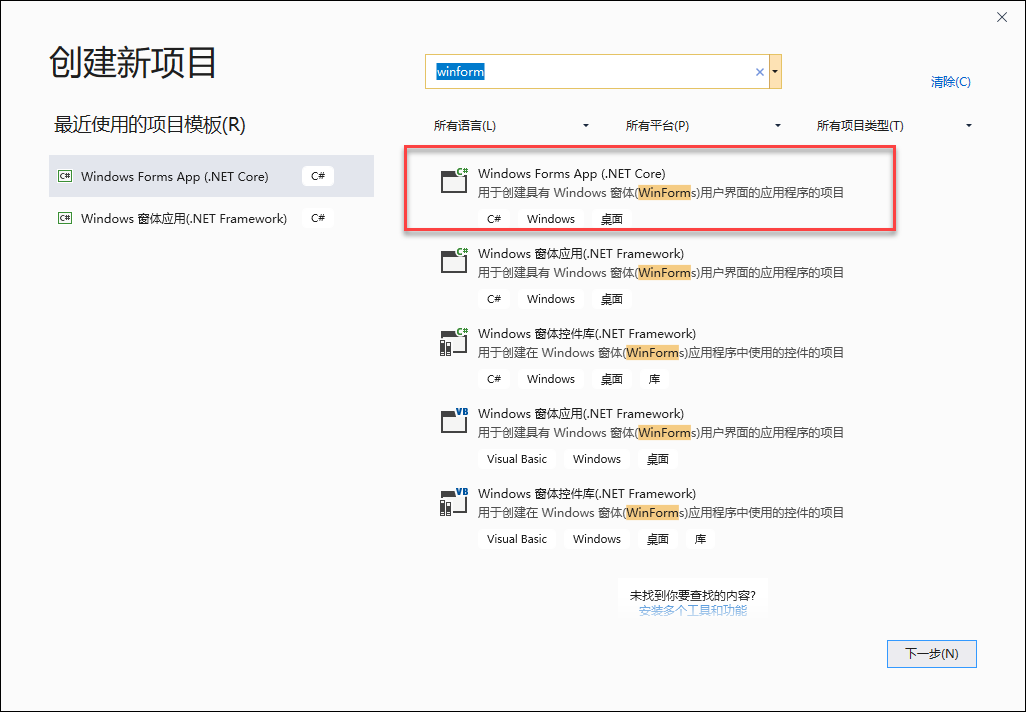Viewport: 1026px width, 712px height.
Task: Open the 所有语言(L) dropdown
Action: click(512, 125)
